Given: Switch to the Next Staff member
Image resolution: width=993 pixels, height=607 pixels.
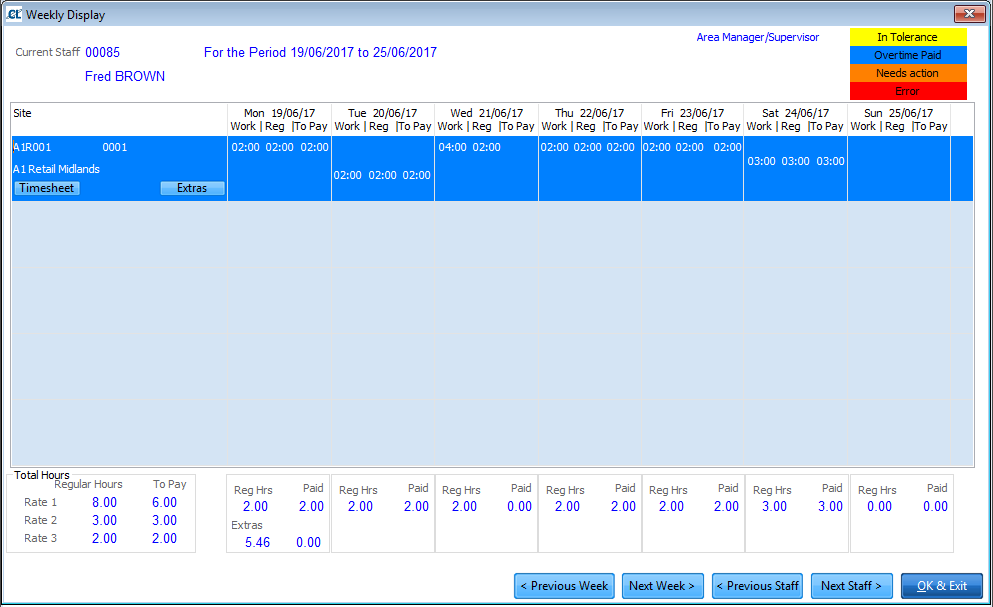Looking at the screenshot, I should [x=851, y=585].
